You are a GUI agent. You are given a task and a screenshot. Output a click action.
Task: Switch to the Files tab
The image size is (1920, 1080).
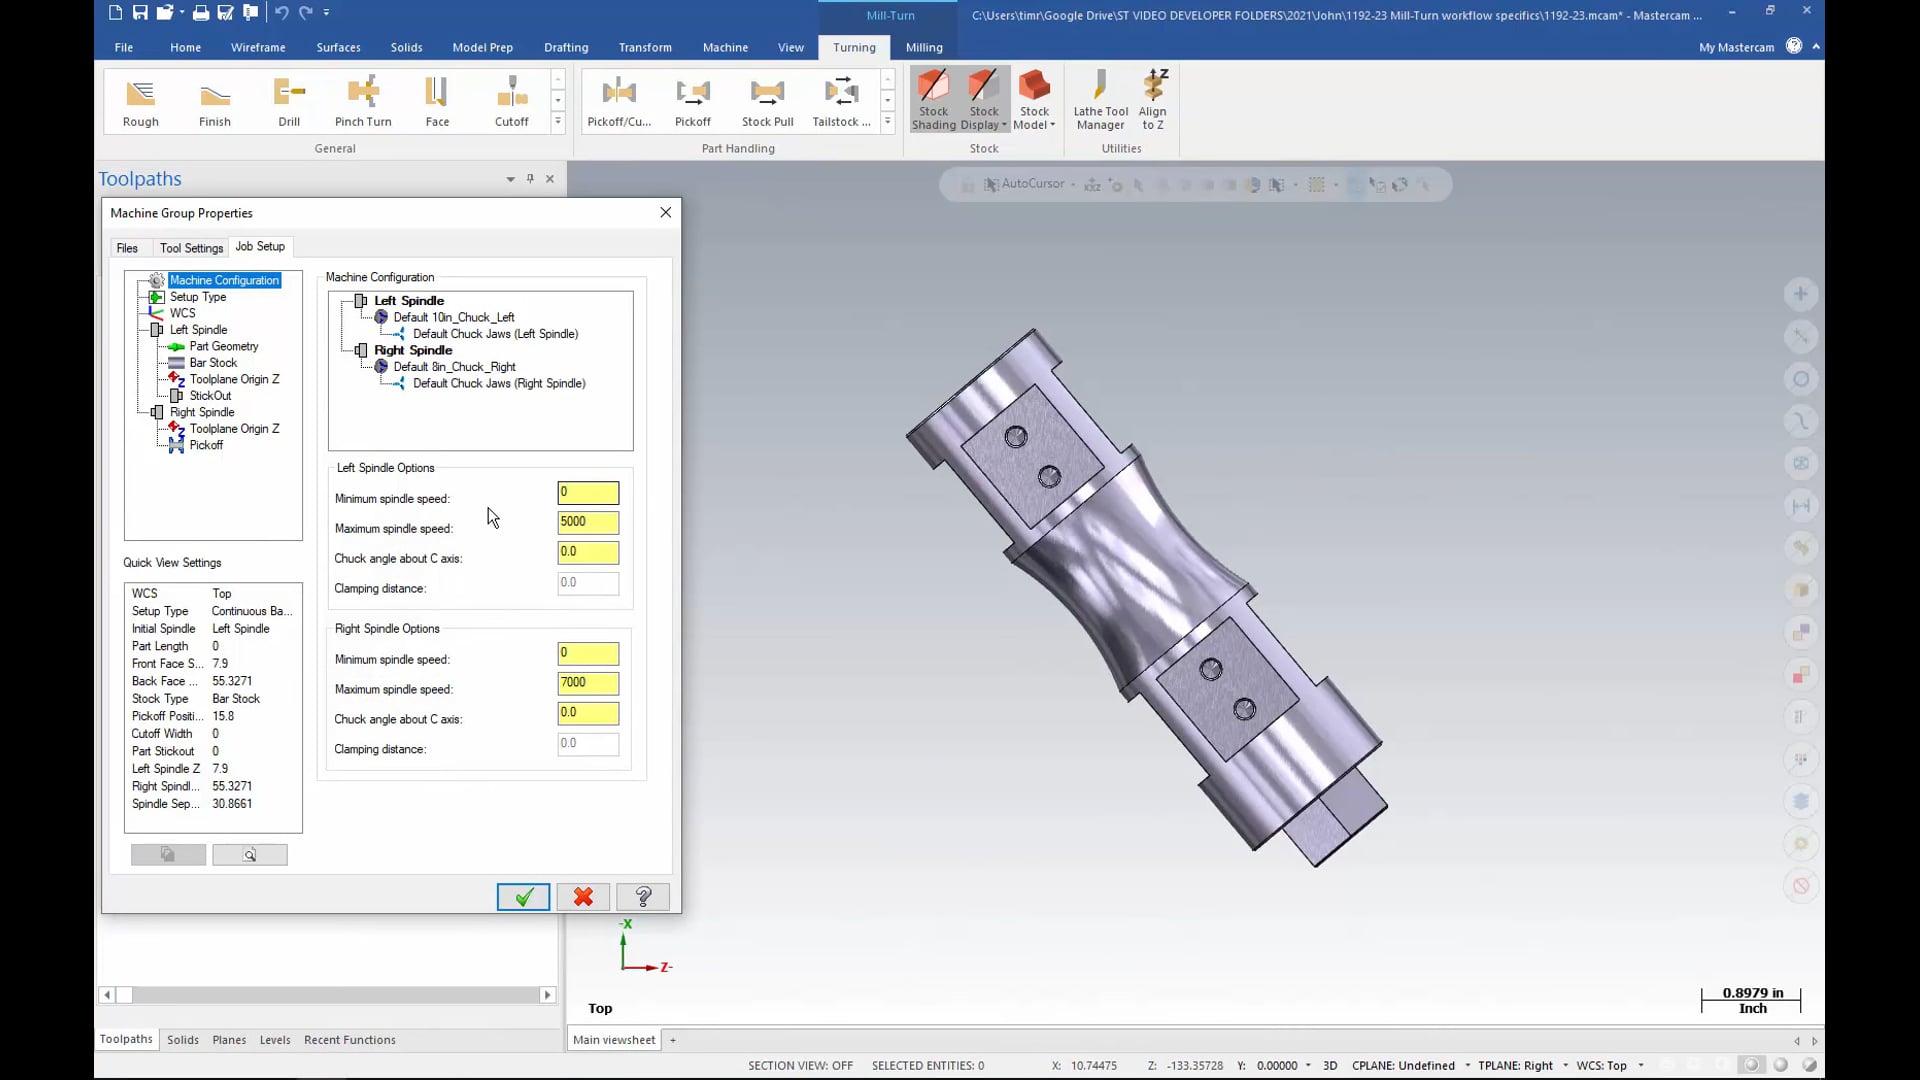coord(127,248)
